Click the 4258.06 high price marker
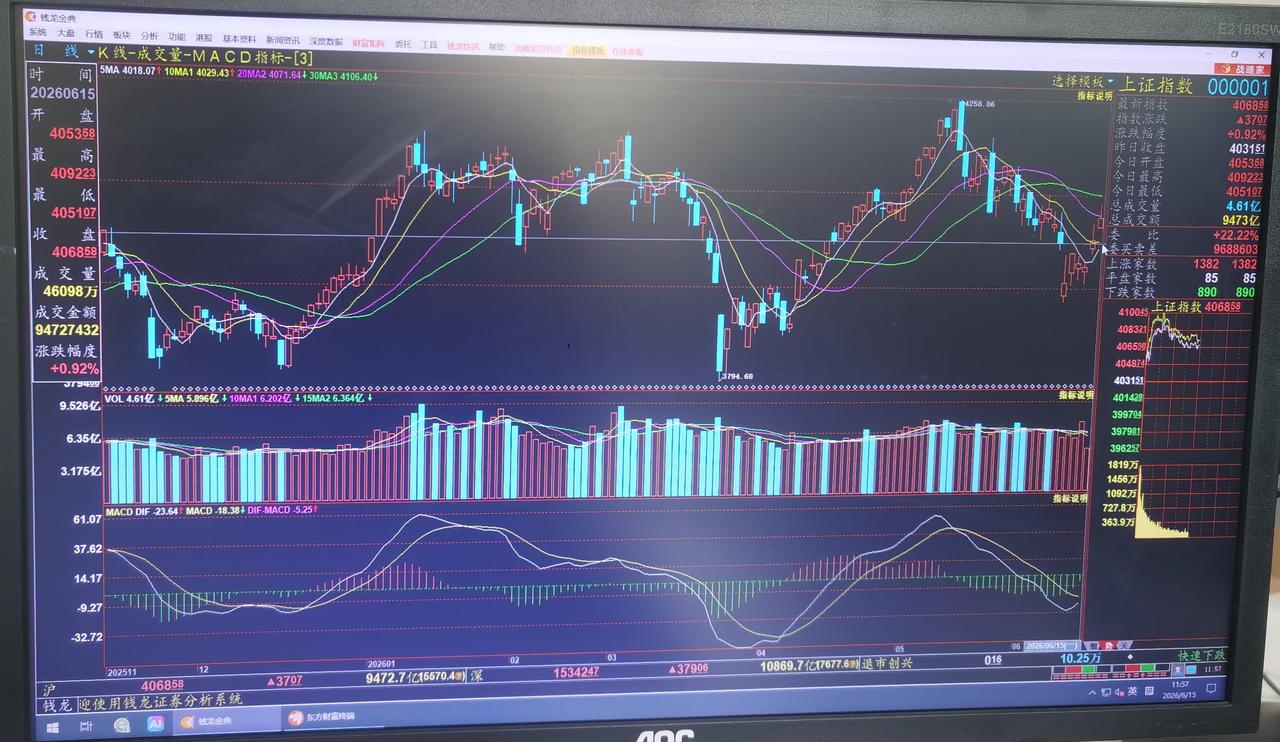1280x742 pixels. pyautogui.click(x=977, y=103)
